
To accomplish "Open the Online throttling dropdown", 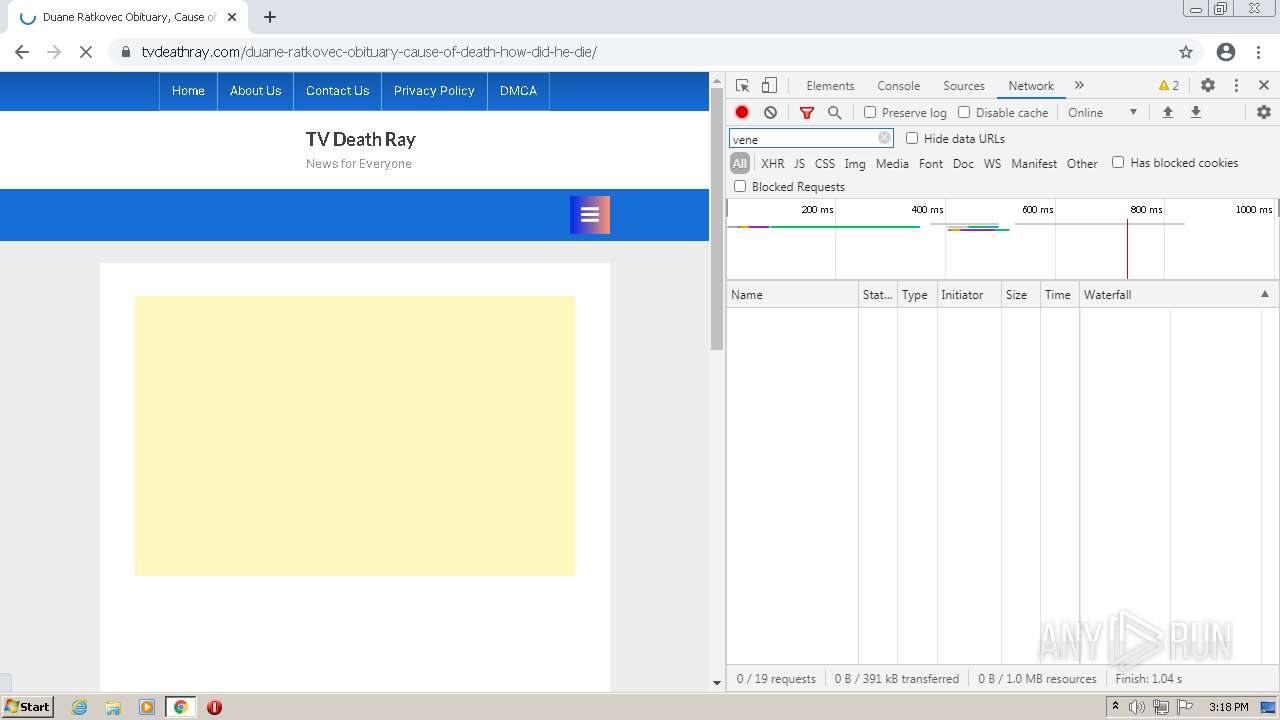I will click(1103, 113).
